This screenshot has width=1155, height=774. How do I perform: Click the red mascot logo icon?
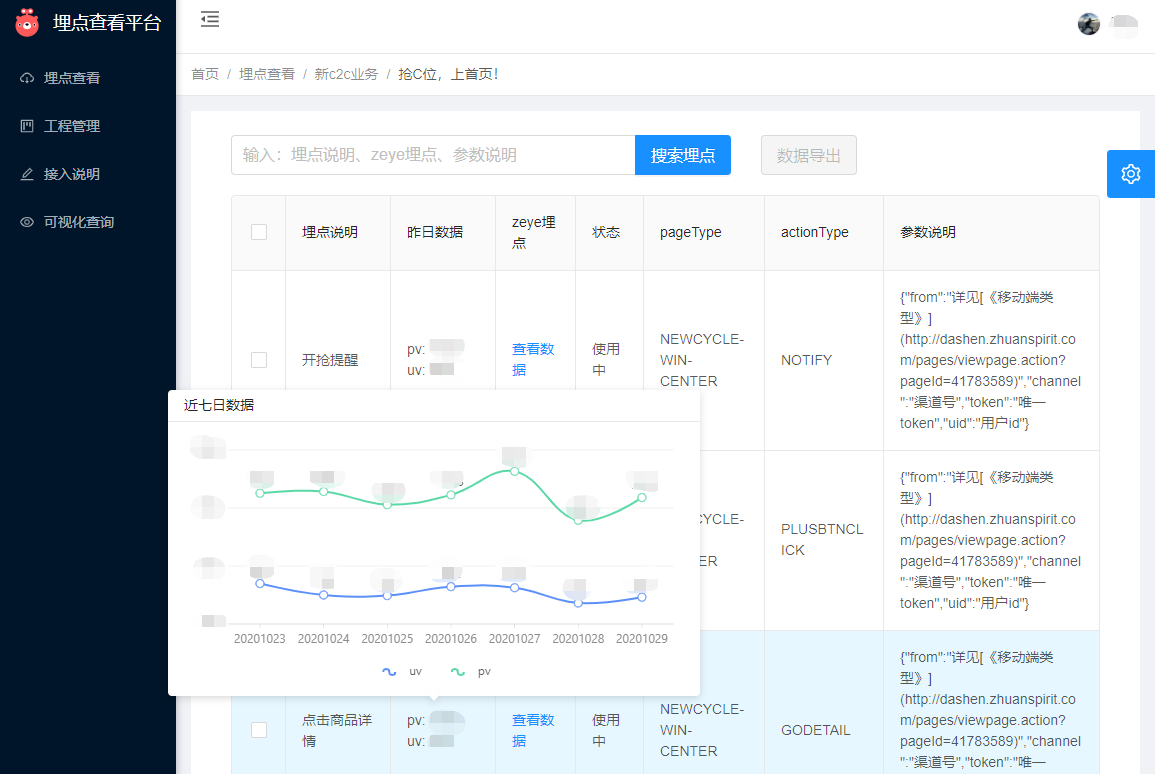(x=27, y=23)
